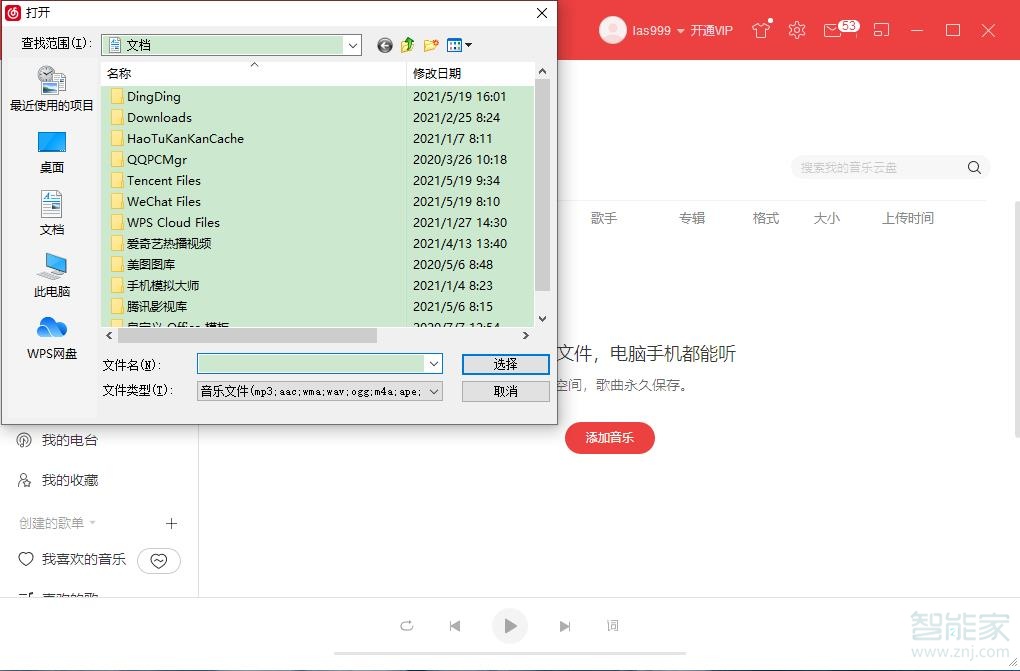Click the heart beside 我喜欢的音乐
The height and width of the screenshot is (671, 1020).
[x=158, y=560]
